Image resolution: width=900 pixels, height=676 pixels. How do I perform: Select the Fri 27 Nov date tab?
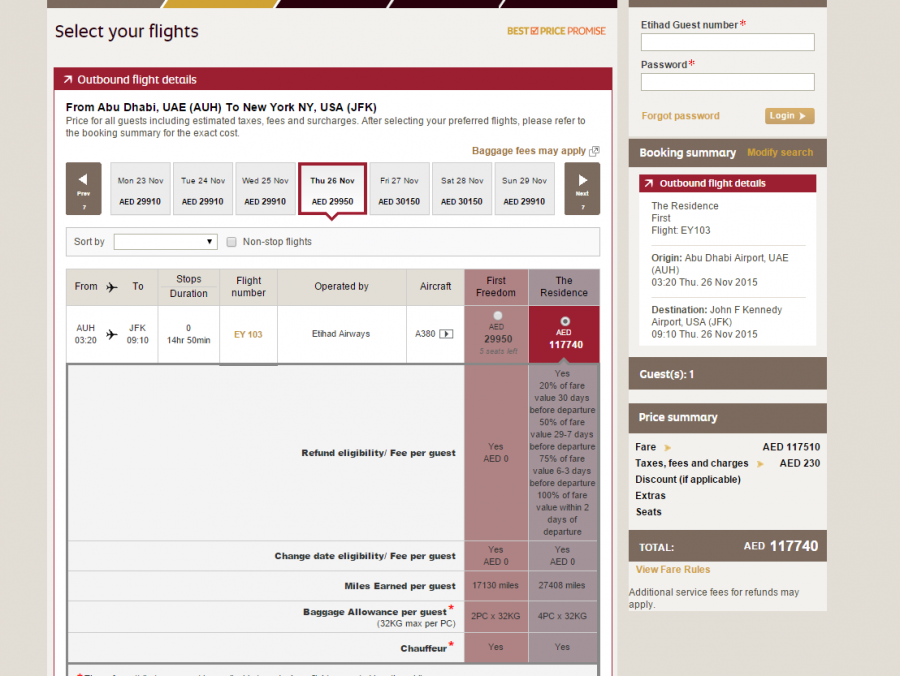399,189
